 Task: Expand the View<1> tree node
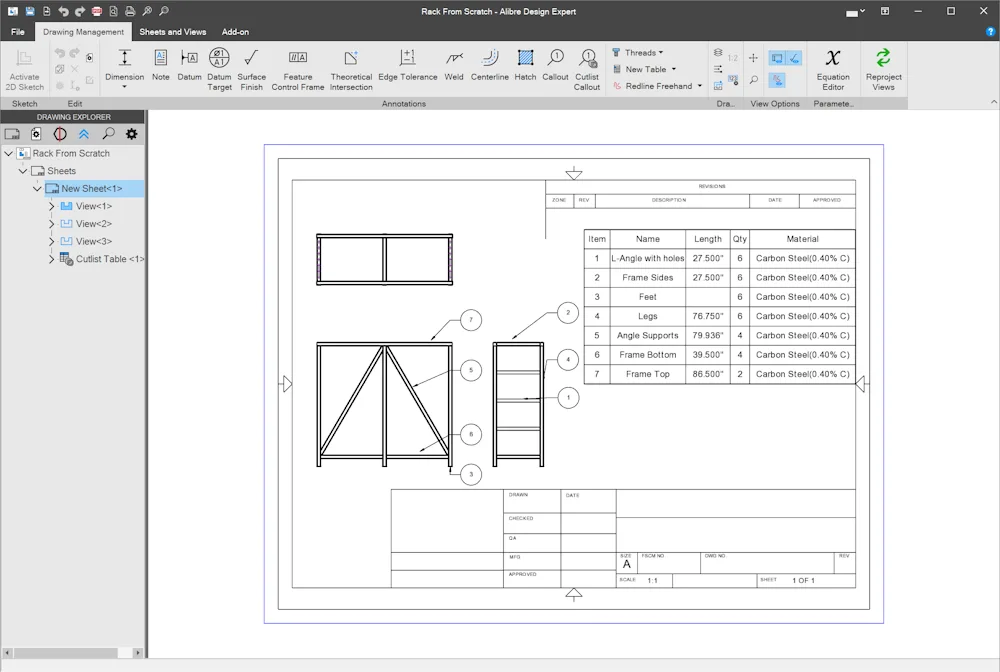52,207
